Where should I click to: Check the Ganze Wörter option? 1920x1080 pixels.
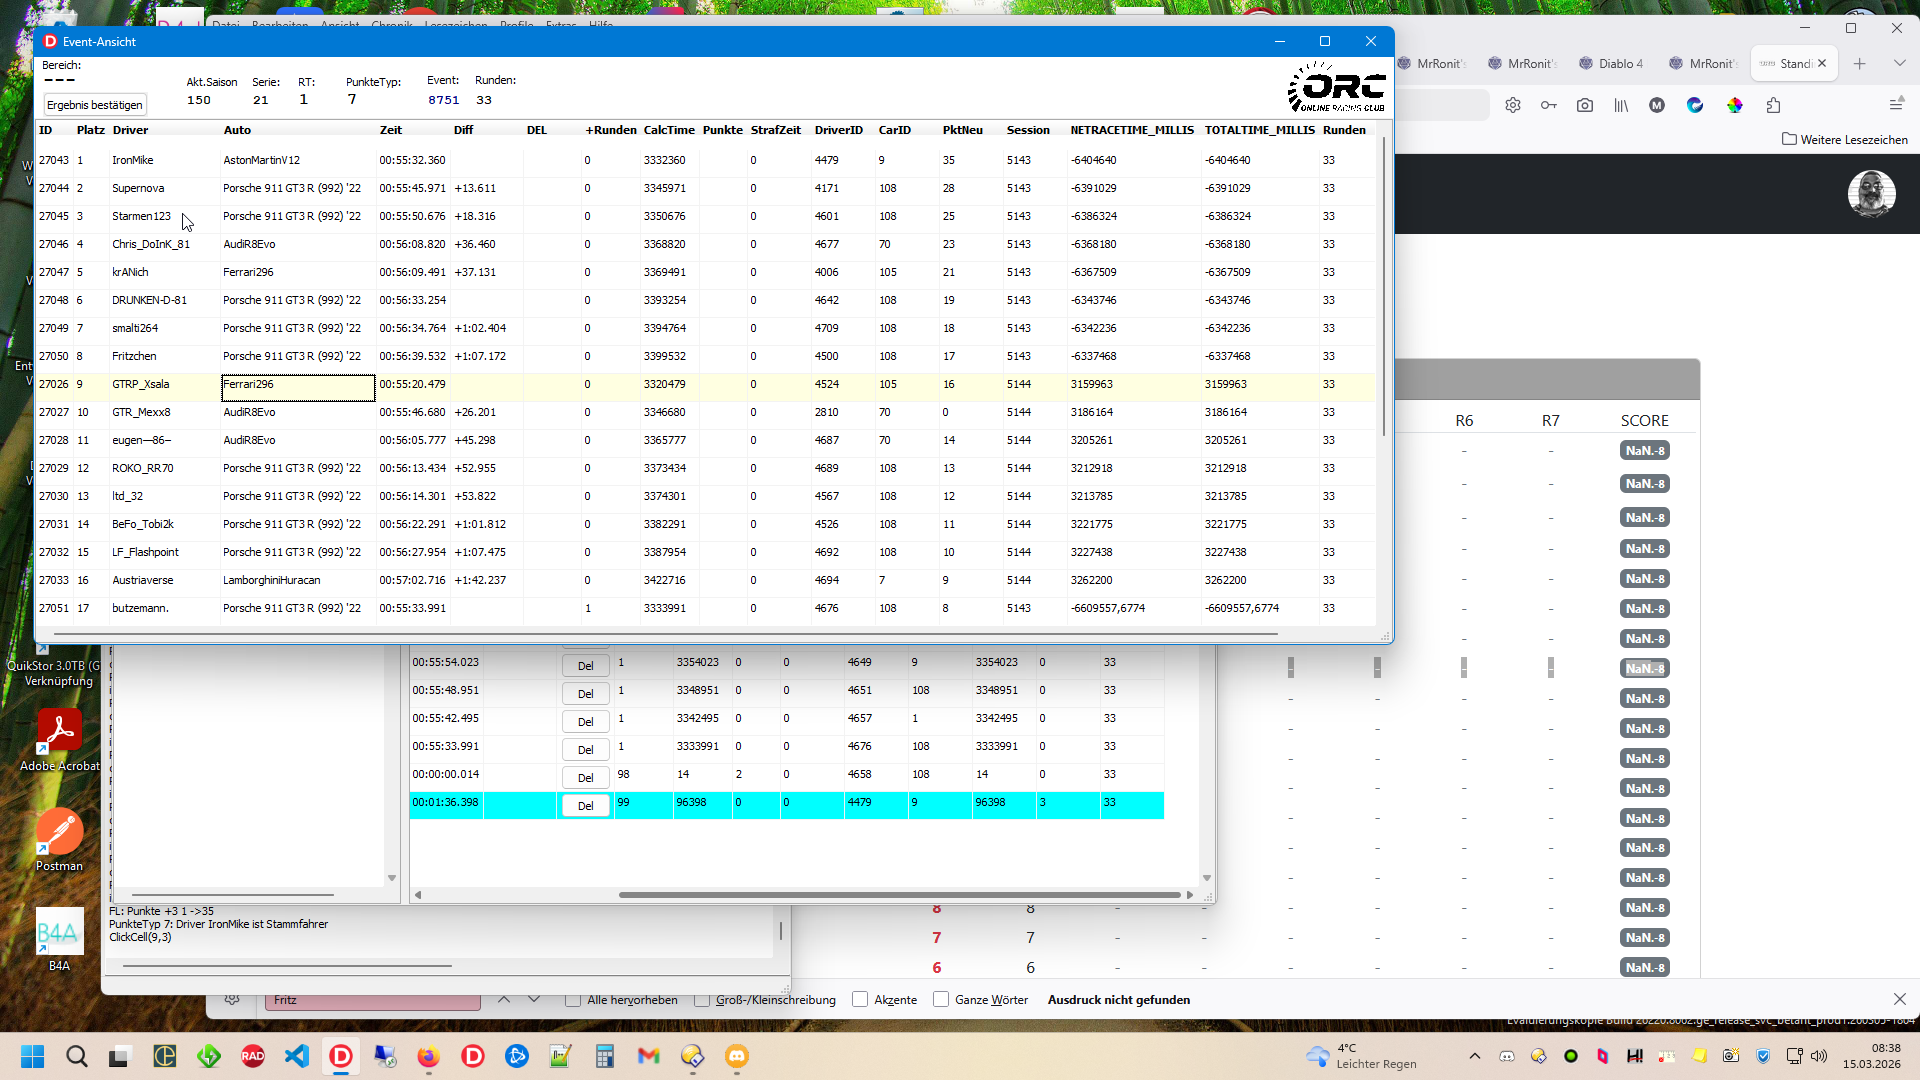point(941,1000)
